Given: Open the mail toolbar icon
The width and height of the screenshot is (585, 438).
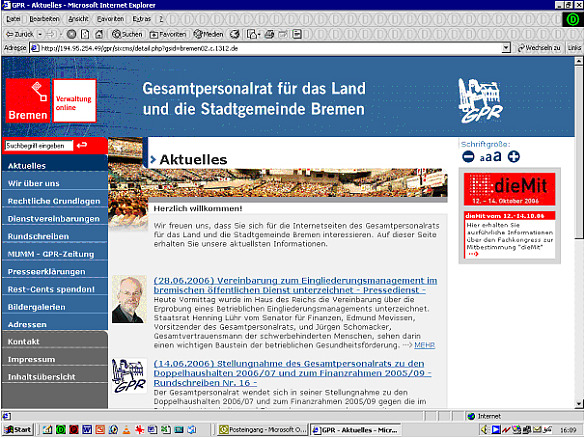Looking at the screenshot, I should pos(253,34).
